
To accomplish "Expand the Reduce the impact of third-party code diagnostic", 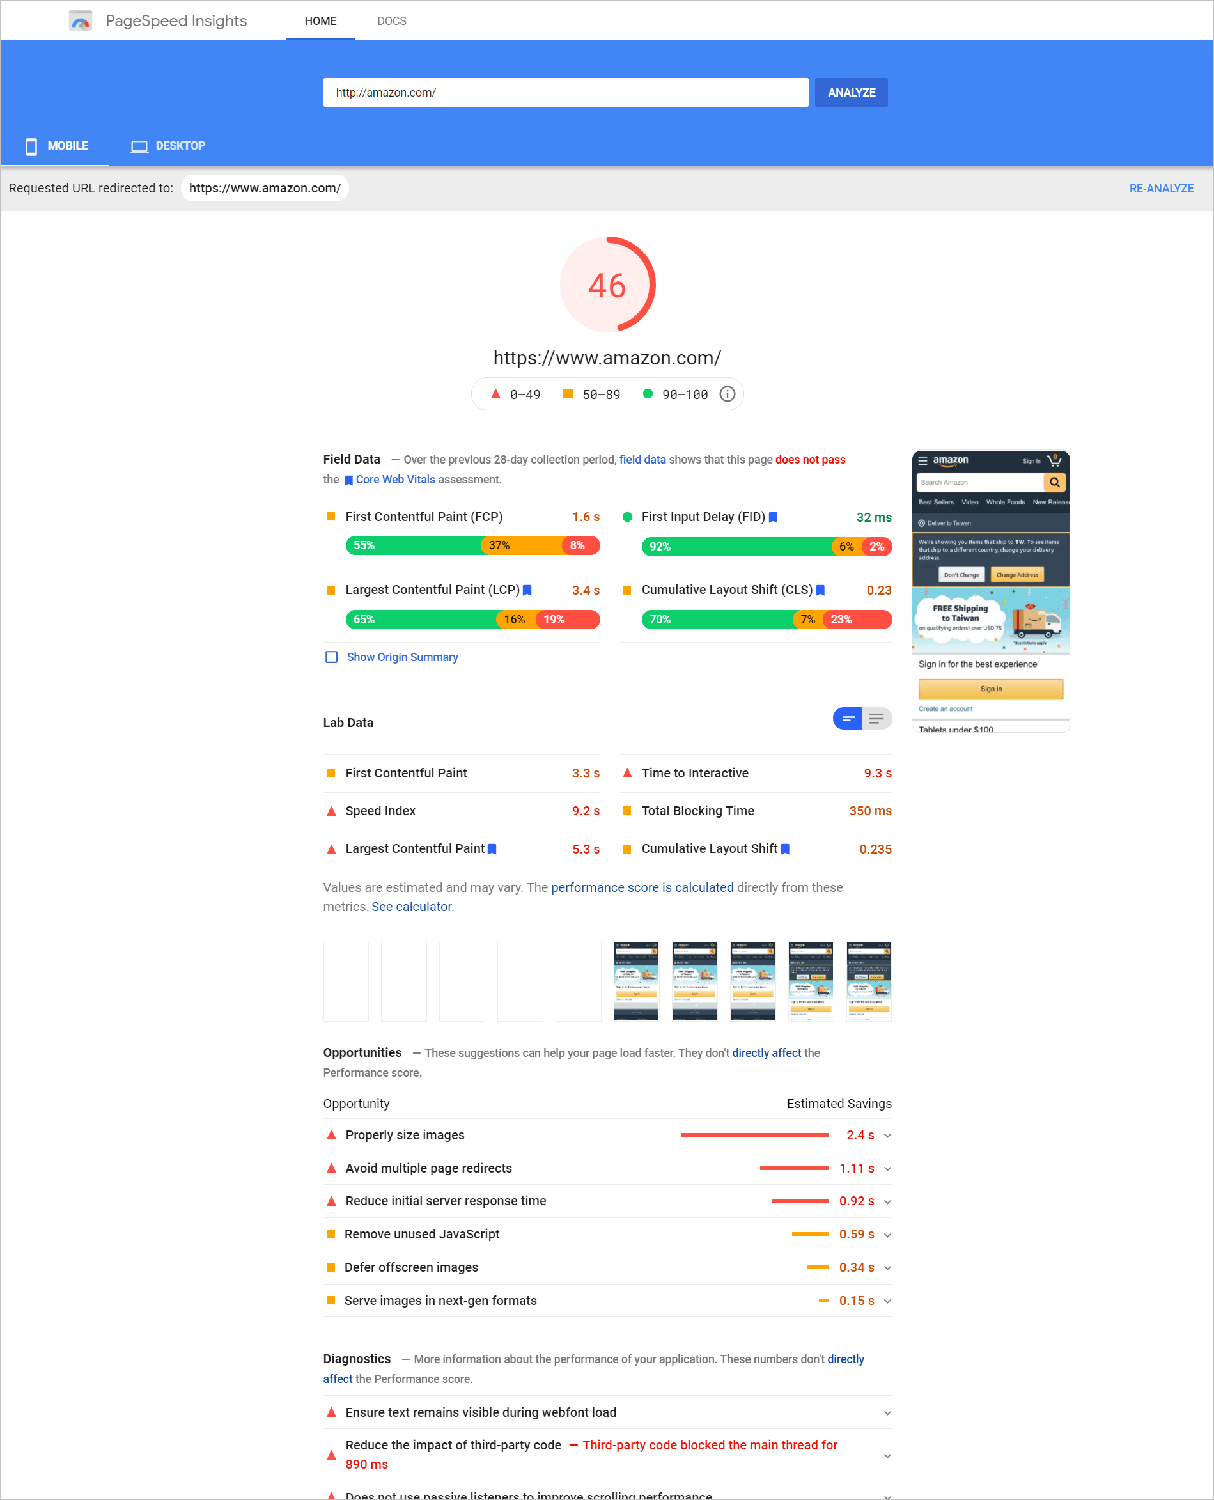I will [886, 1455].
